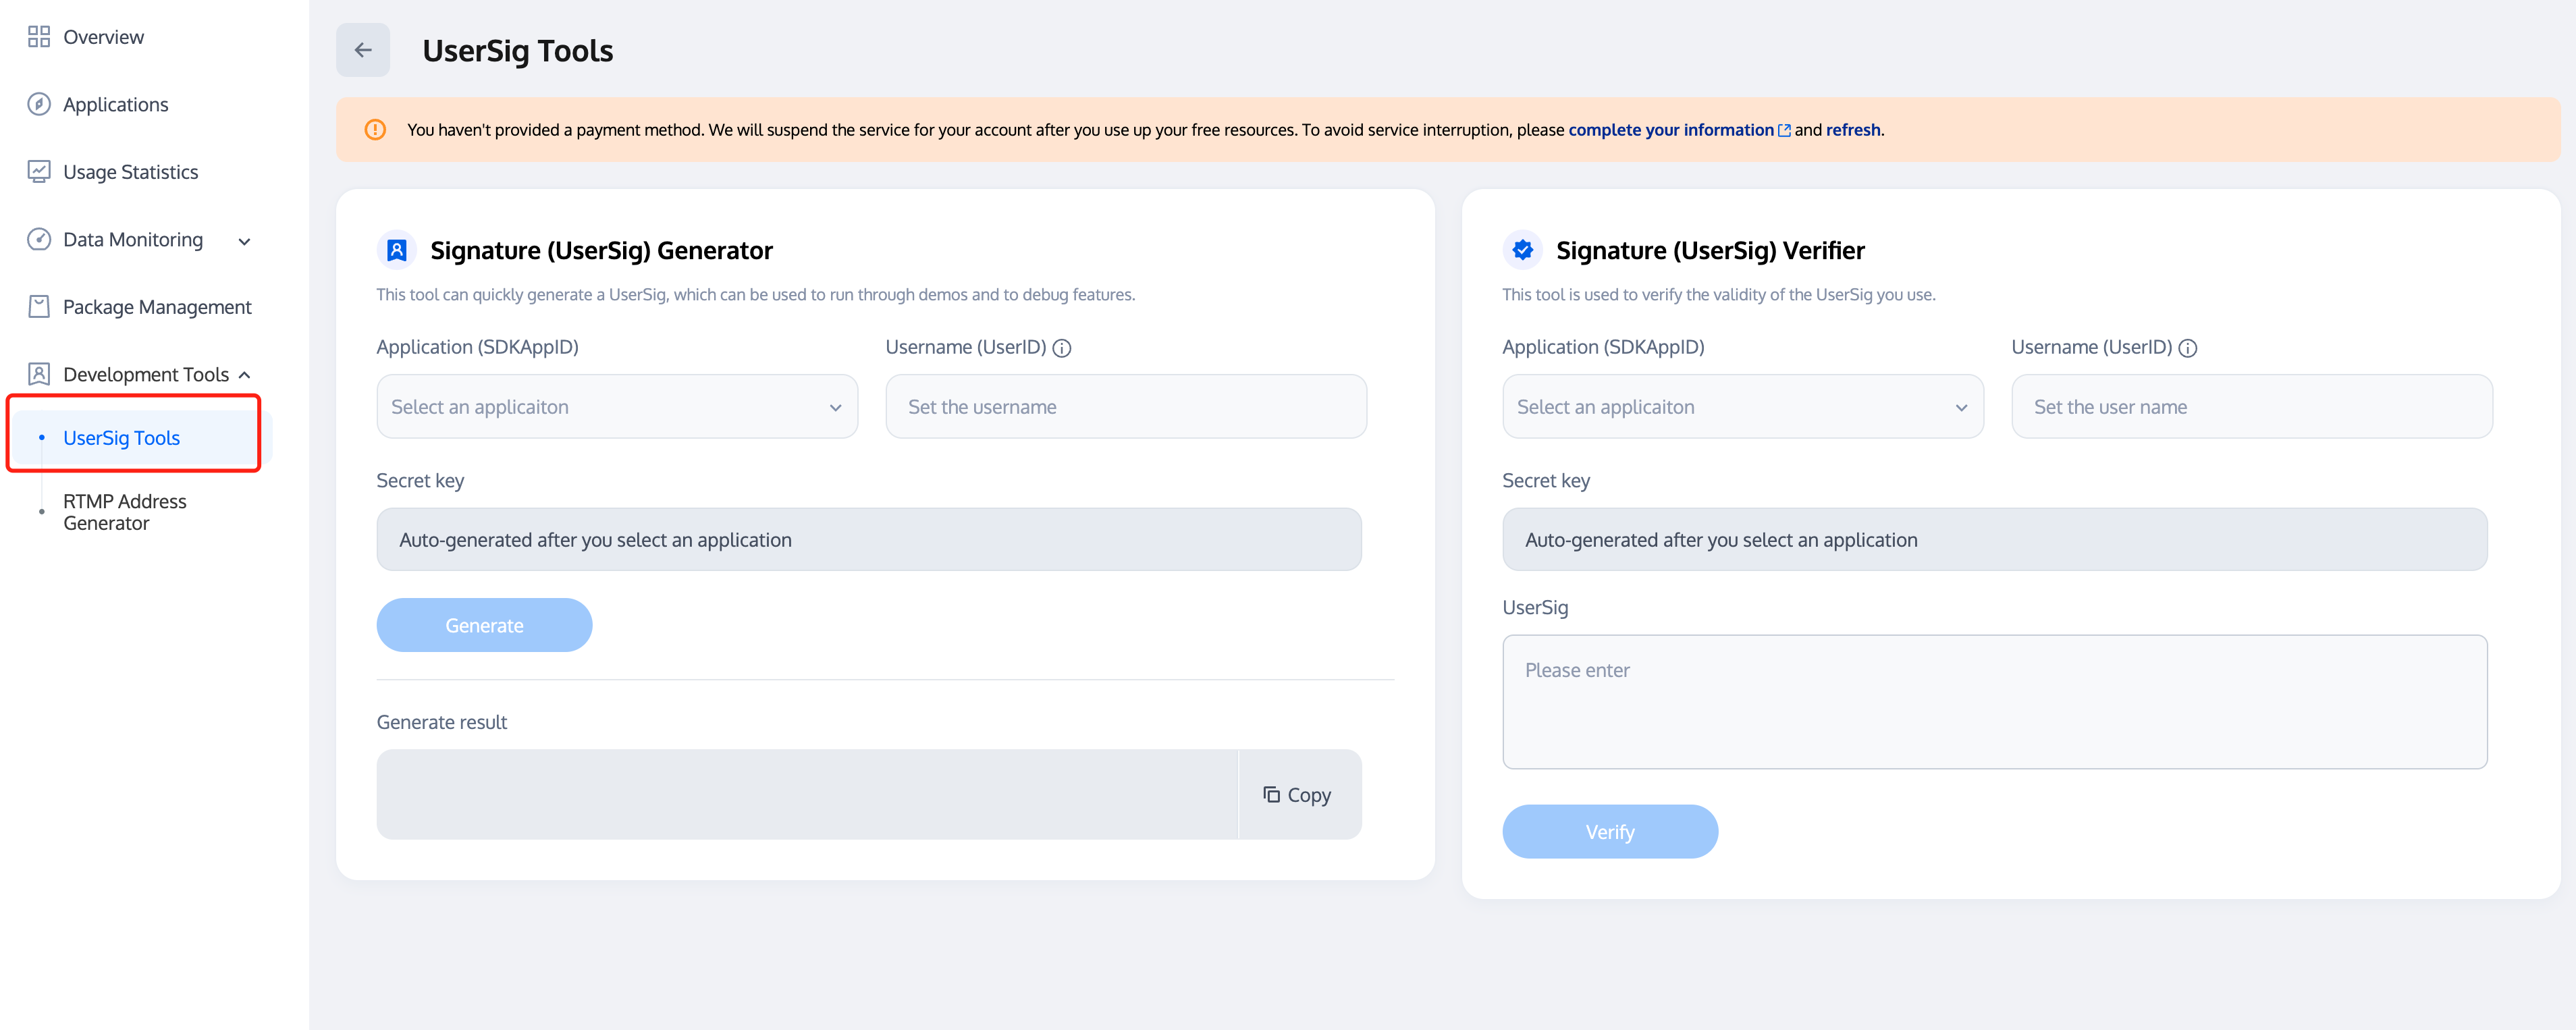Click the Usage Statistics chart icon

(39, 171)
